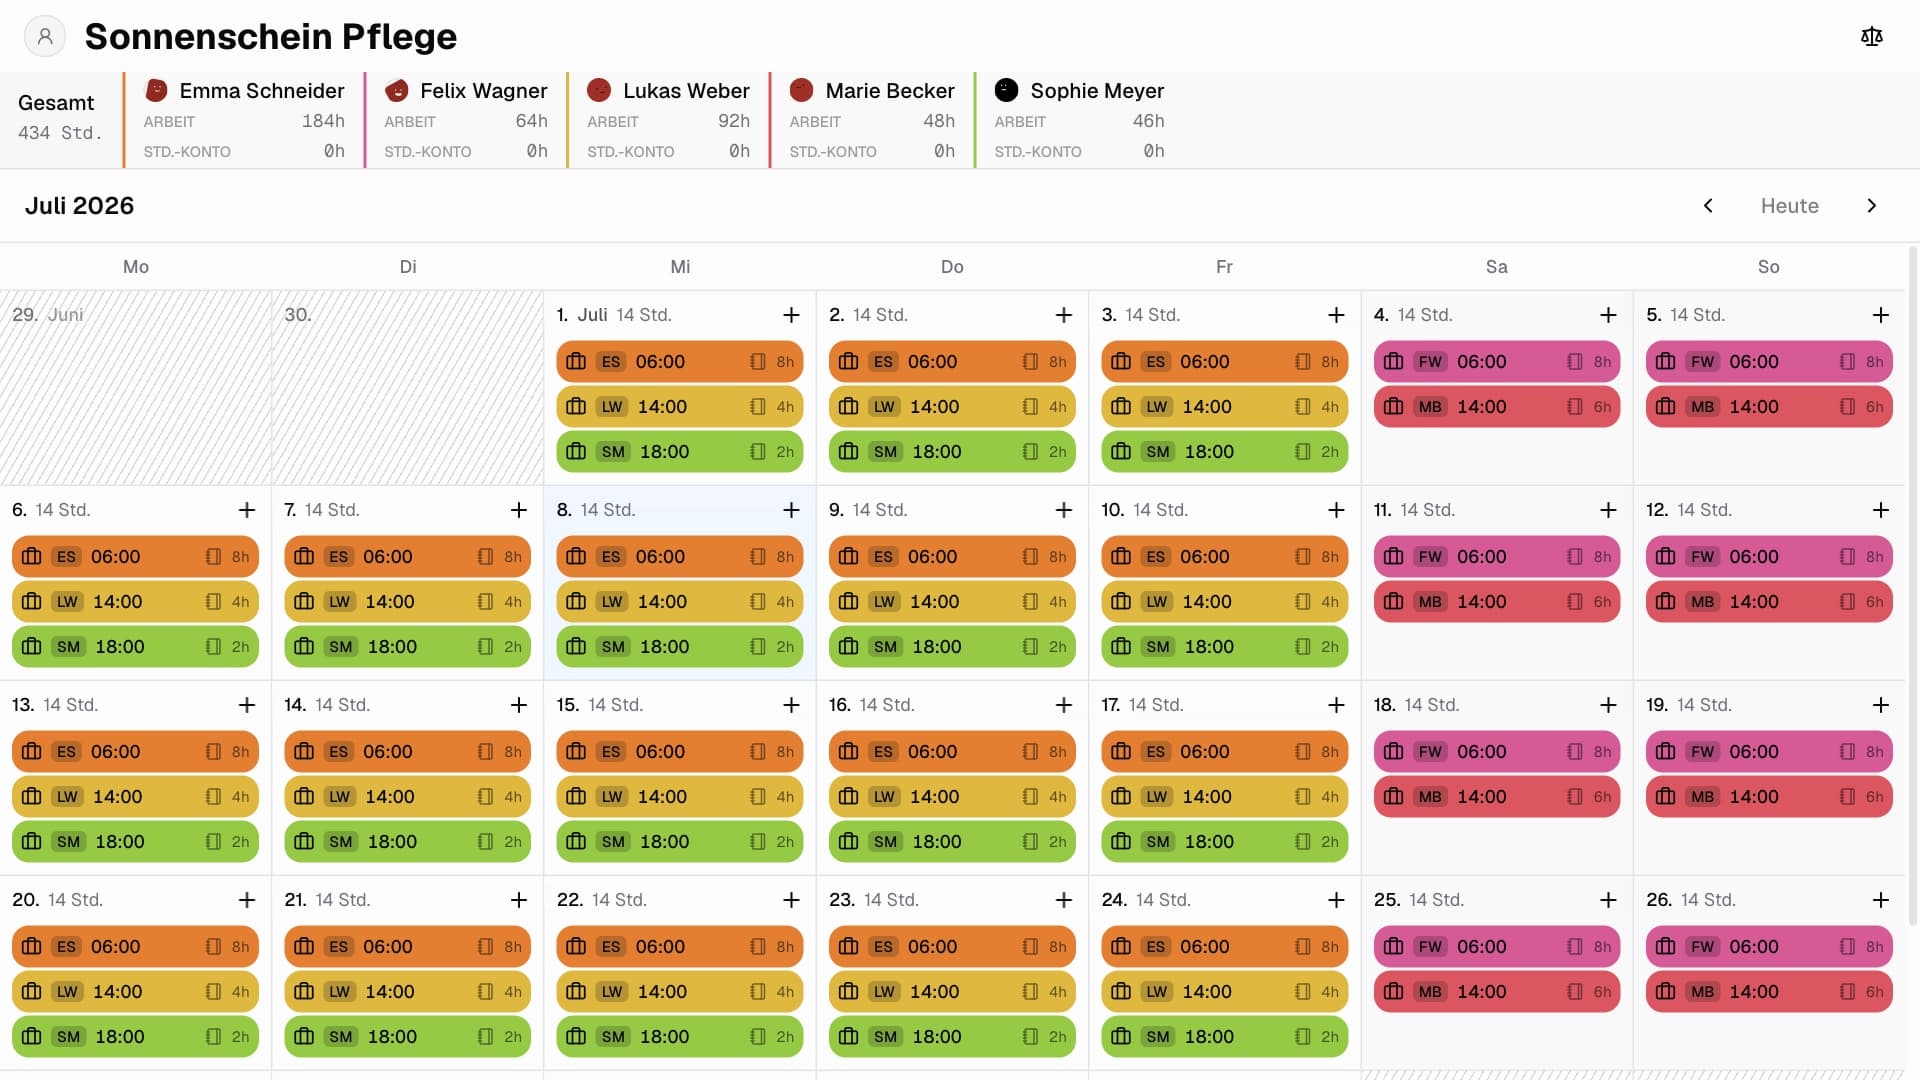Open ES 06:00 shift on day 6
The height and width of the screenshot is (1080, 1920).
click(135, 556)
